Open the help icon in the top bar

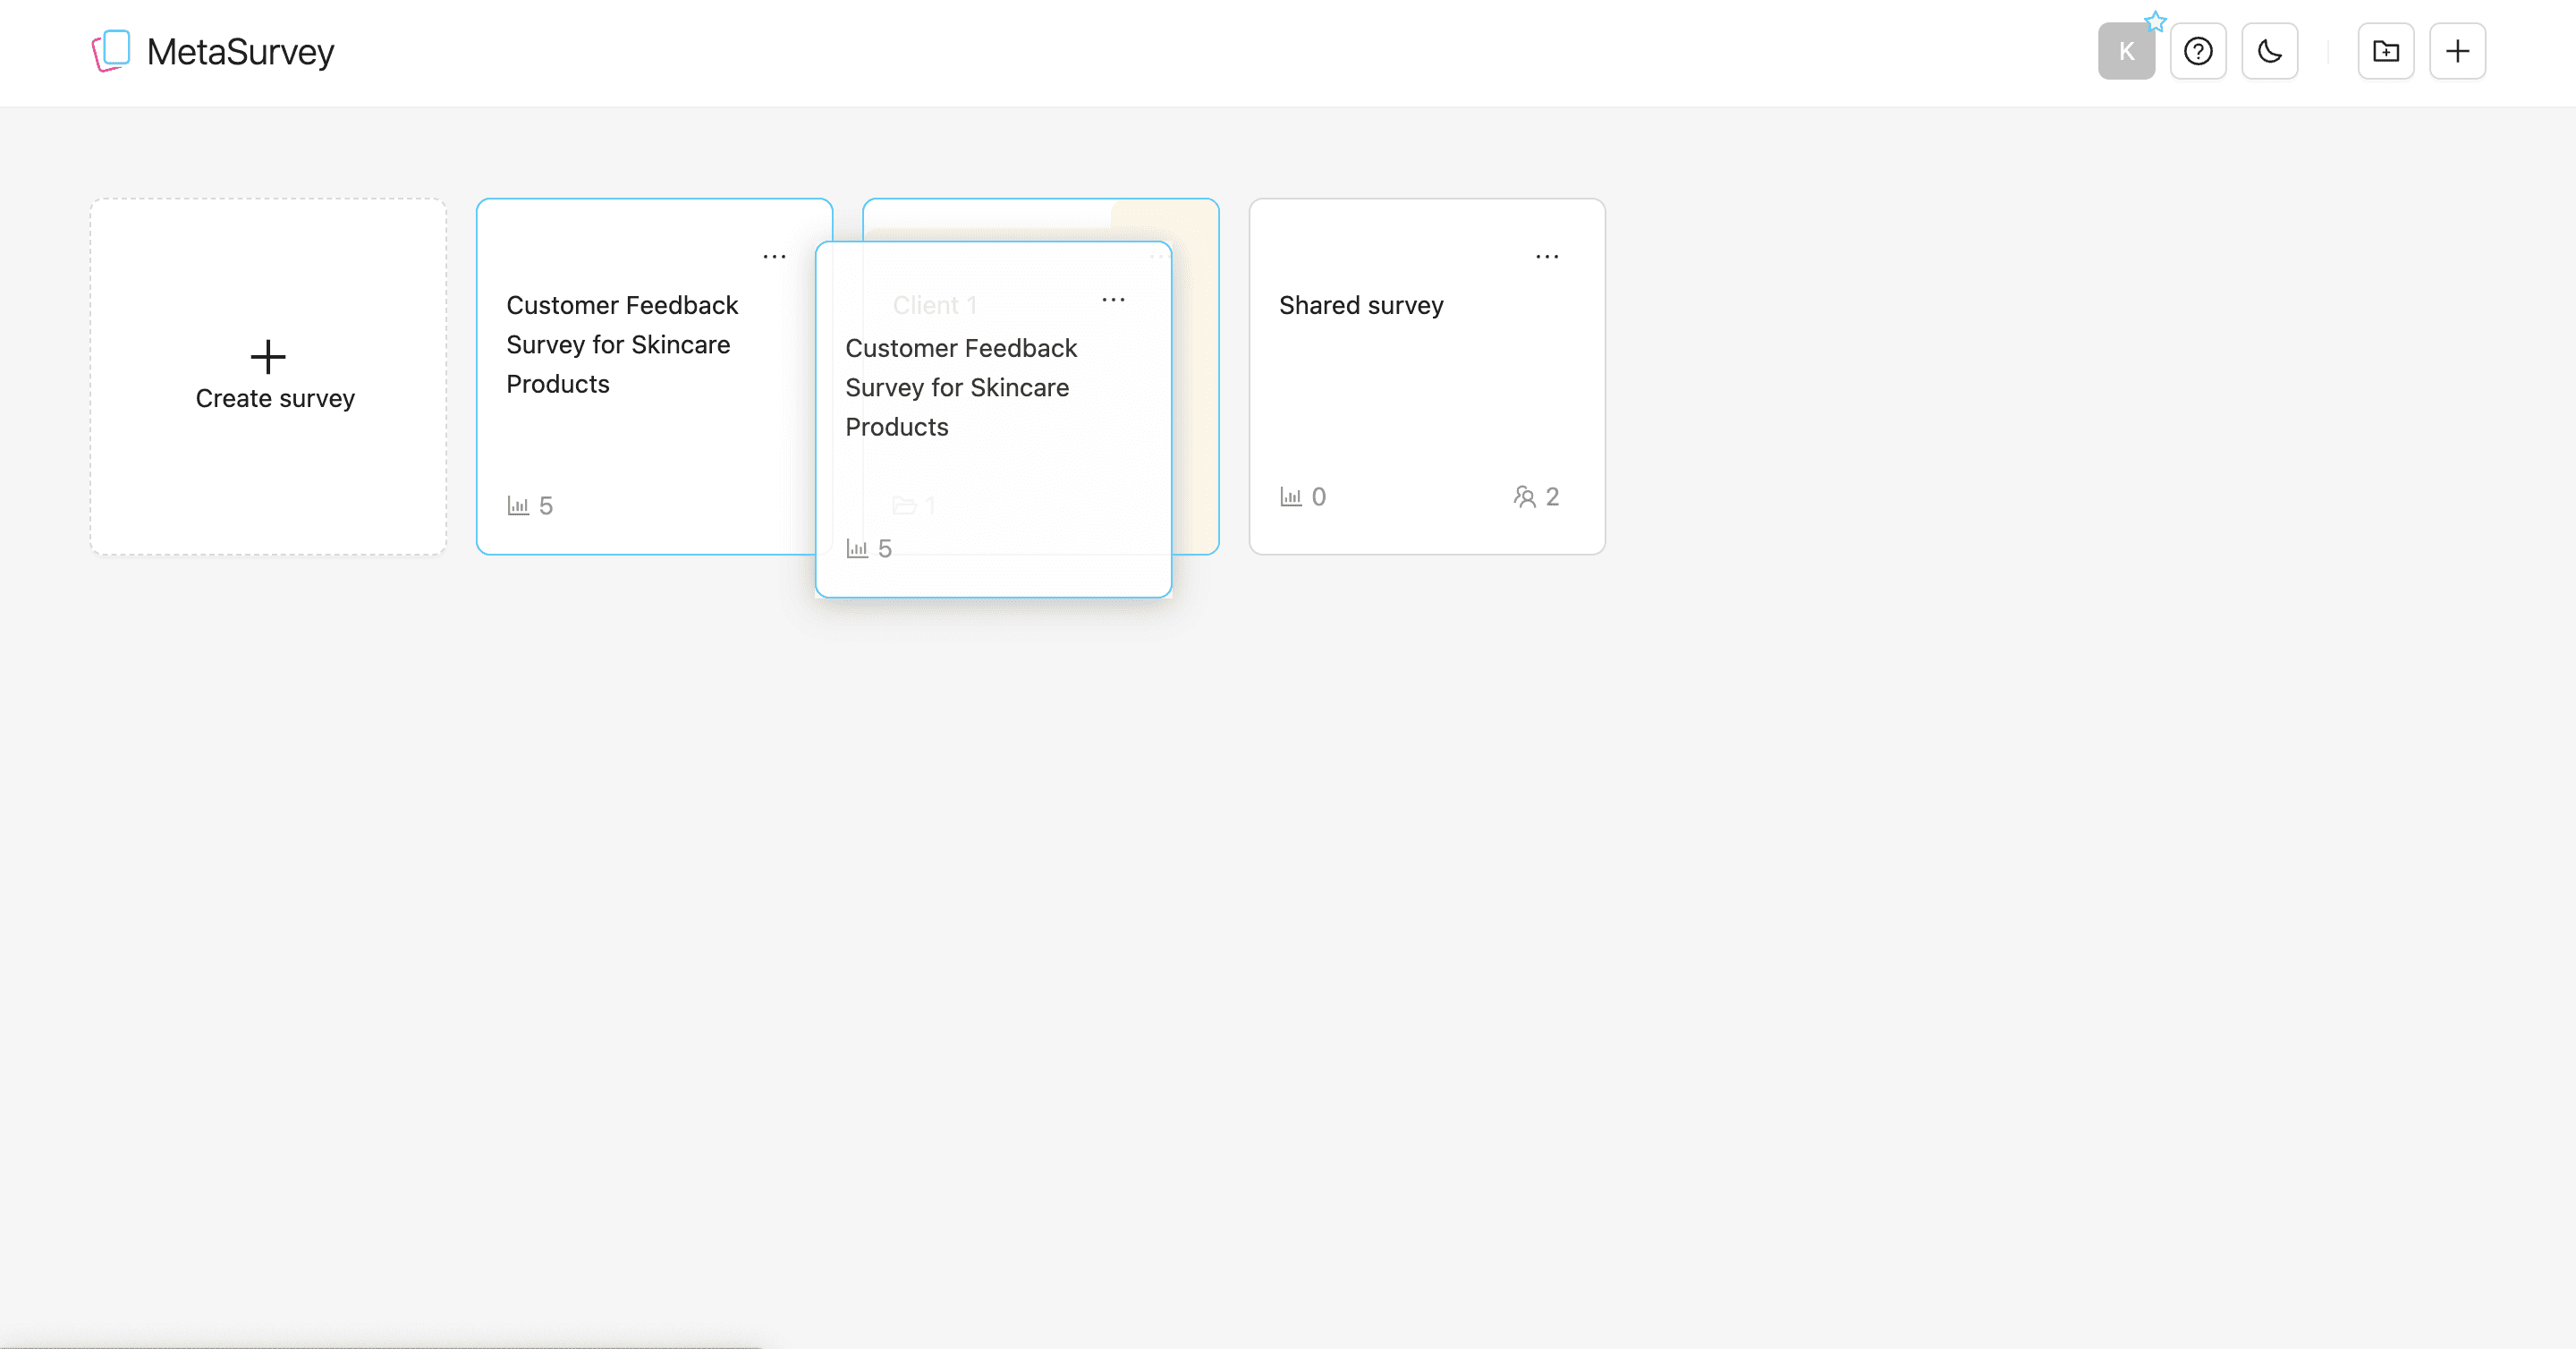tap(2198, 51)
